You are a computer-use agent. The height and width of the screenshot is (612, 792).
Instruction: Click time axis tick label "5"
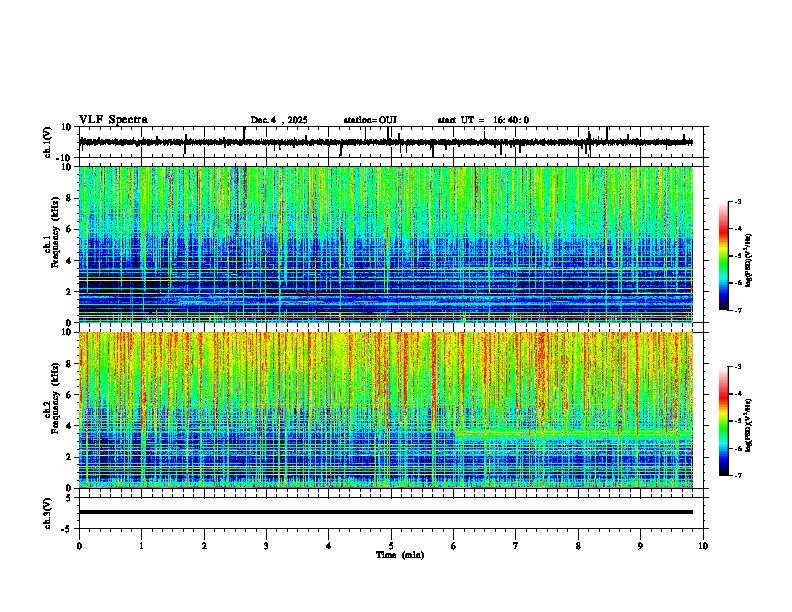pos(391,546)
